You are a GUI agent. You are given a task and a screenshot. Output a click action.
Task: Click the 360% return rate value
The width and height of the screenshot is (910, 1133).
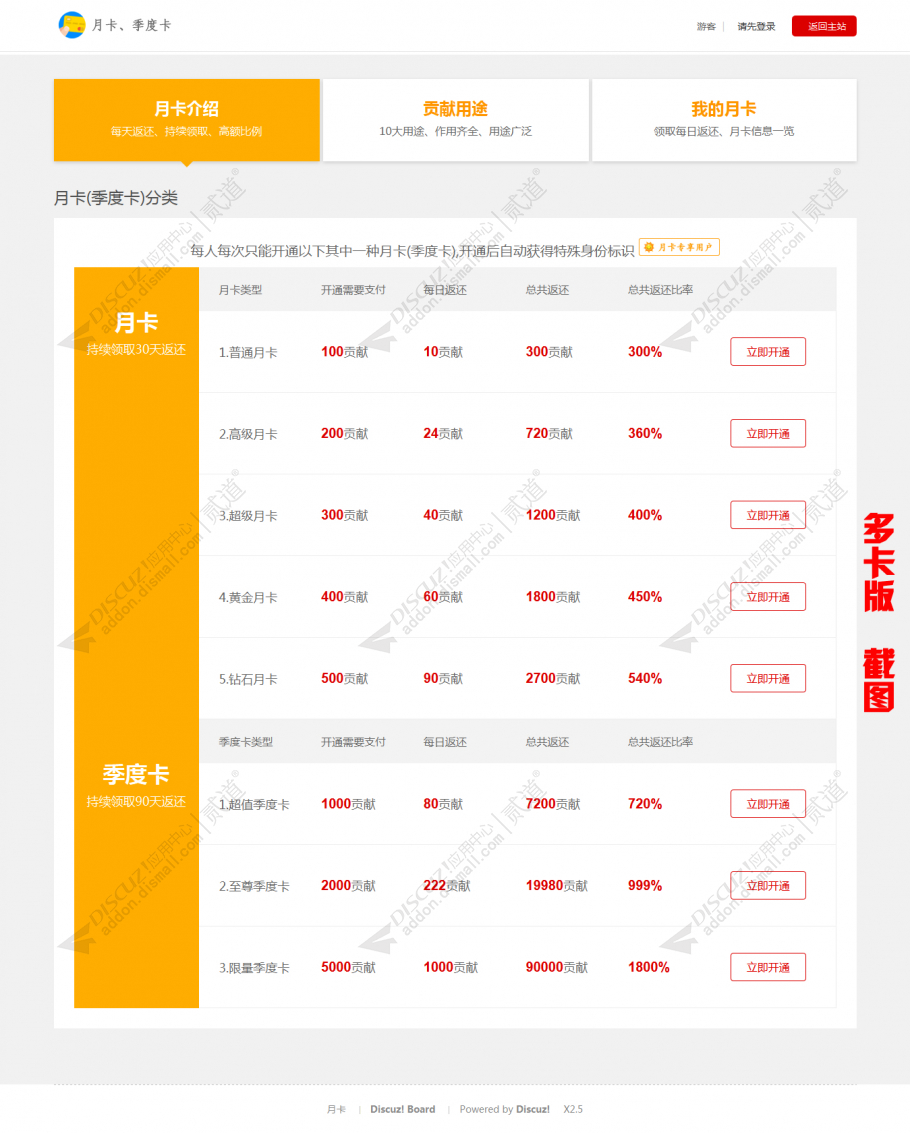pyautogui.click(x=645, y=434)
